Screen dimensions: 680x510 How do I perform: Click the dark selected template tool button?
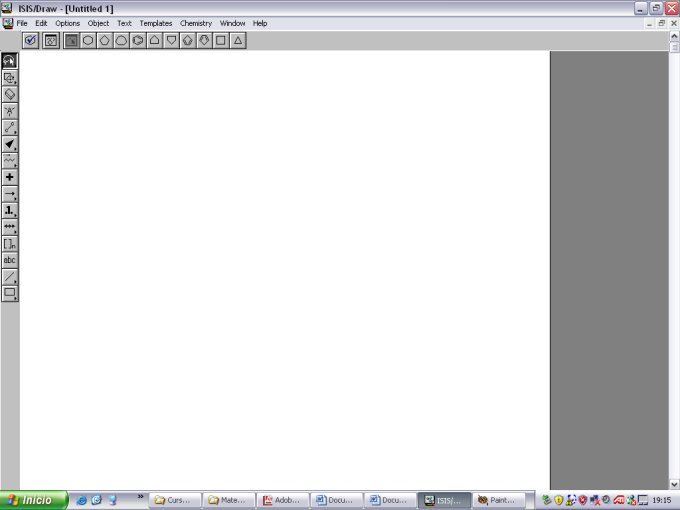tap(72, 41)
